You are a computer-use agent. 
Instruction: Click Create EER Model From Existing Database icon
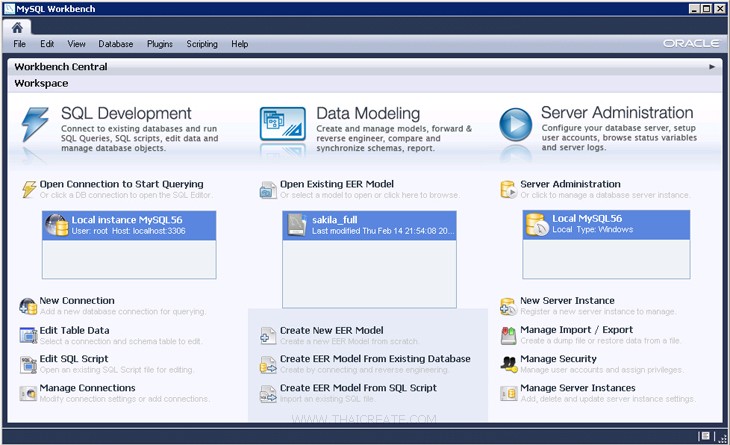pos(268,365)
